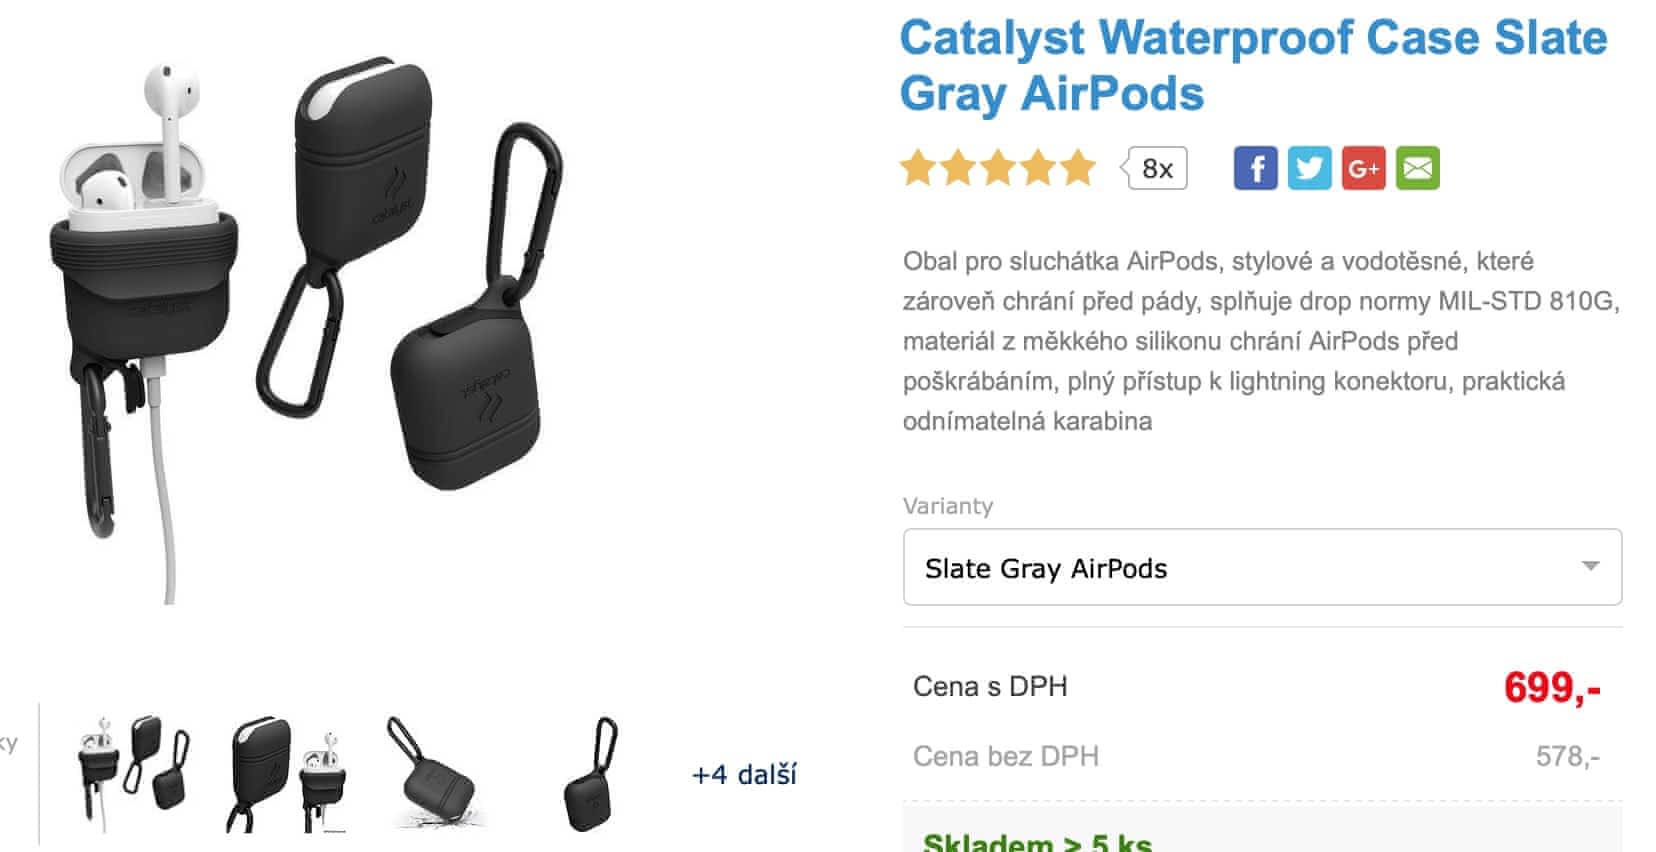Click the red 699,- price
The height and width of the screenshot is (852, 1656).
tap(1552, 687)
